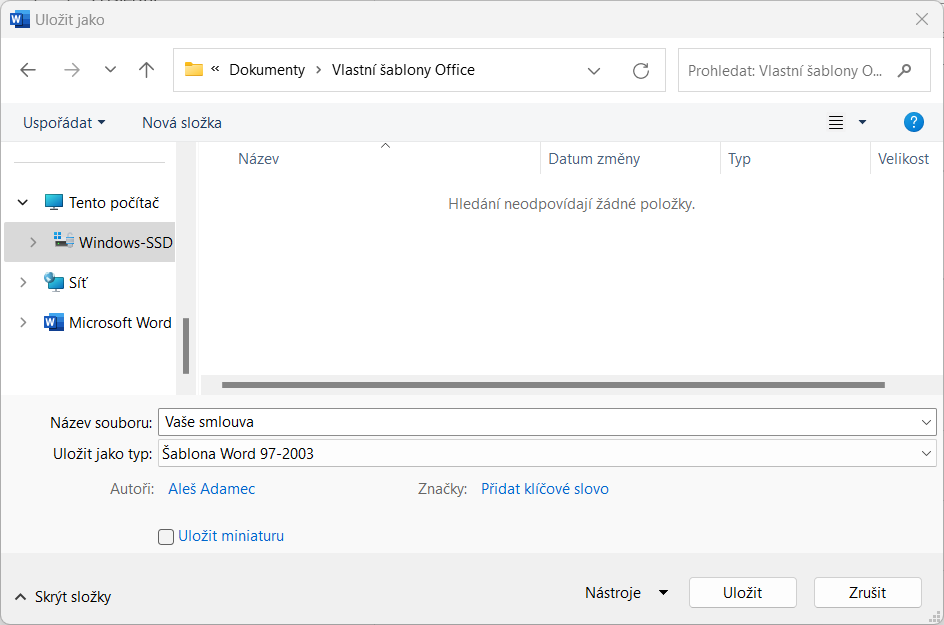Click the Uložit button
The image size is (944, 625).
742,593
